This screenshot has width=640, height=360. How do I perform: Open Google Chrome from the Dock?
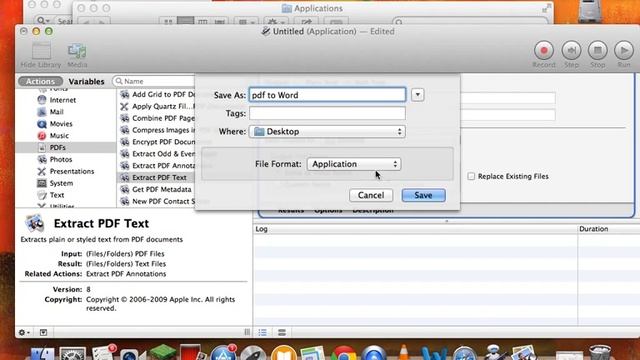click(x=344, y=353)
